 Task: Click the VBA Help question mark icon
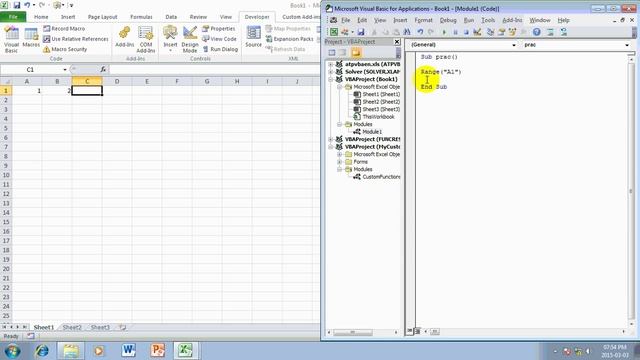tap(536, 32)
